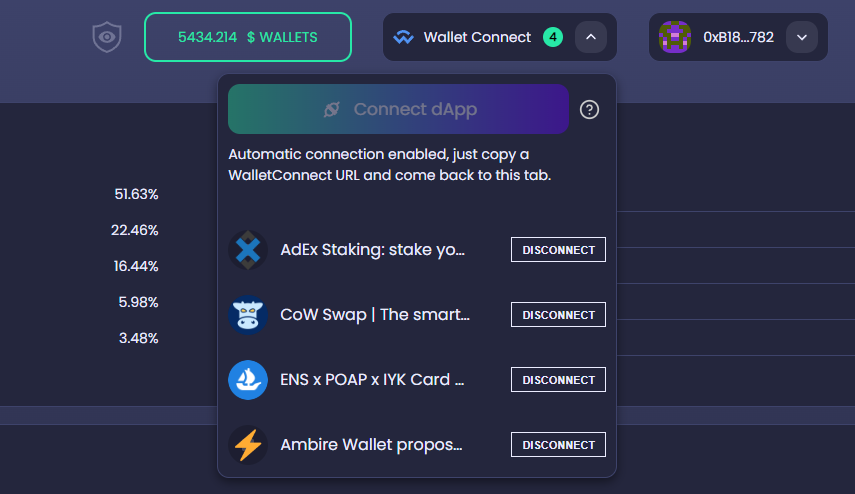Click the 5434.214 $ WALLETS balance button
The width and height of the screenshot is (855, 494).
tap(248, 37)
